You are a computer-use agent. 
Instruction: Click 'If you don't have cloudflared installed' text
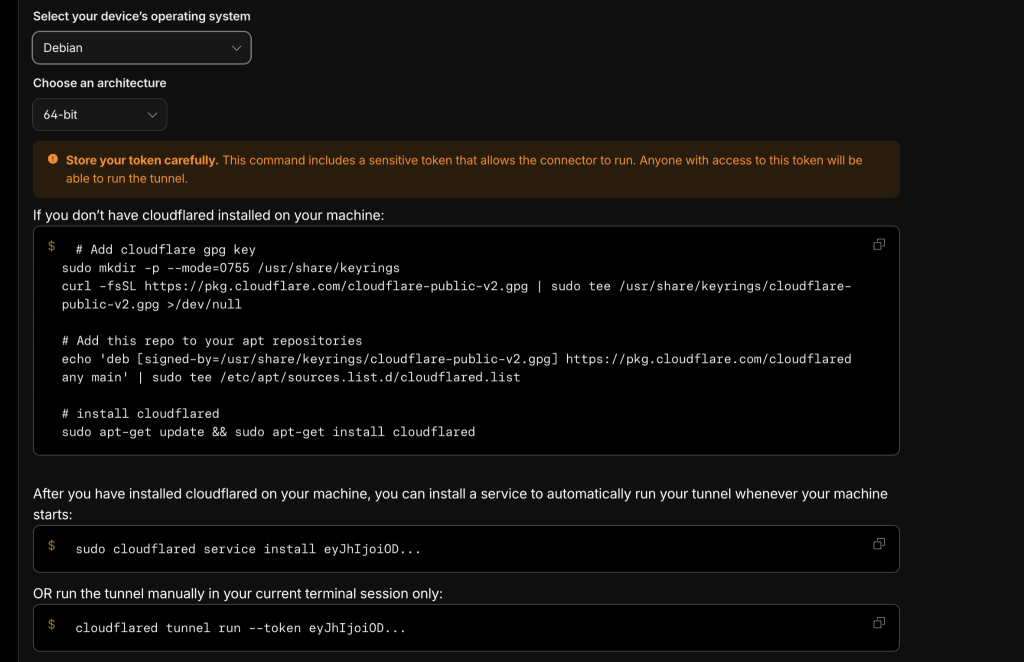pyautogui.click(x=208, y=215)
